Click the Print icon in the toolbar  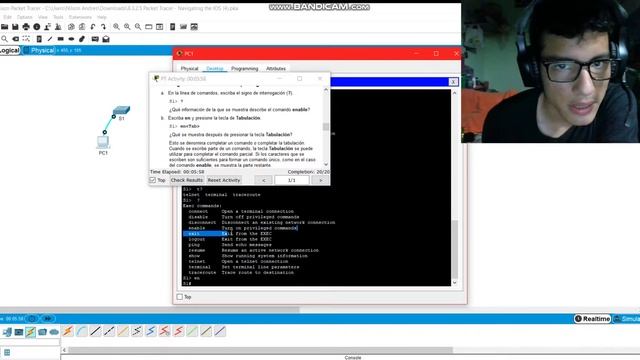click(x=26, y=27)
